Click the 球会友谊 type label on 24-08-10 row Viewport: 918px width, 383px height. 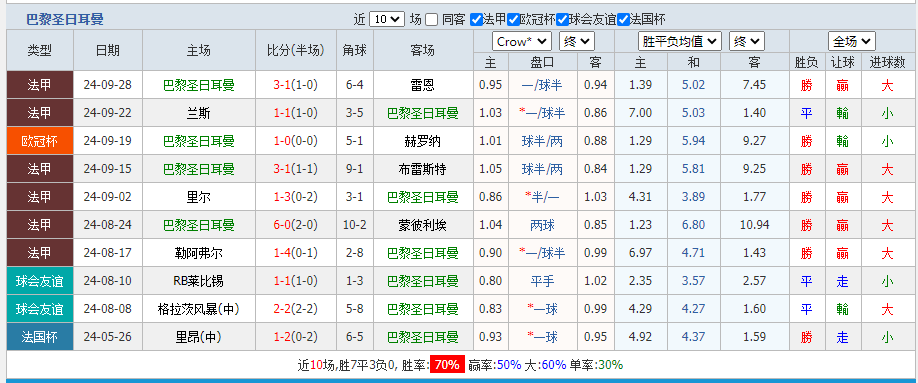tap(40, 281)
